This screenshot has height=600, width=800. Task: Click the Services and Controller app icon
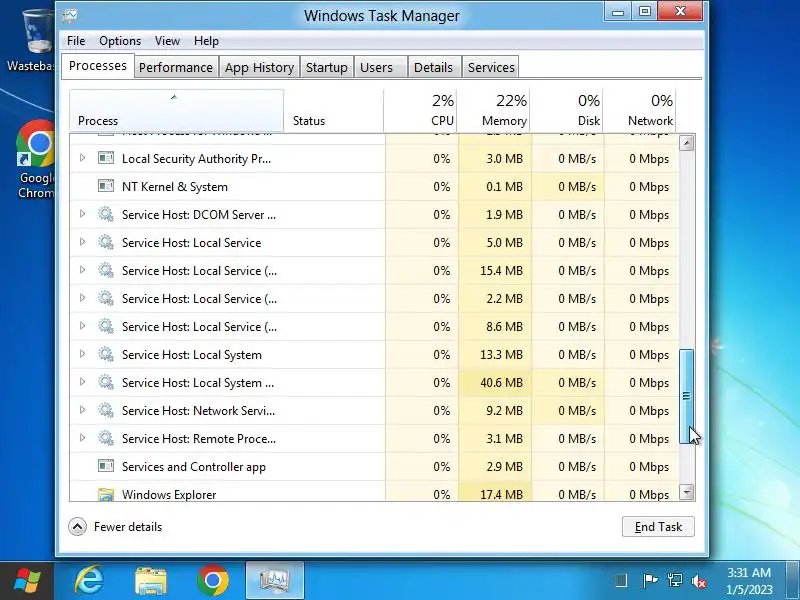tap(106, 466)
